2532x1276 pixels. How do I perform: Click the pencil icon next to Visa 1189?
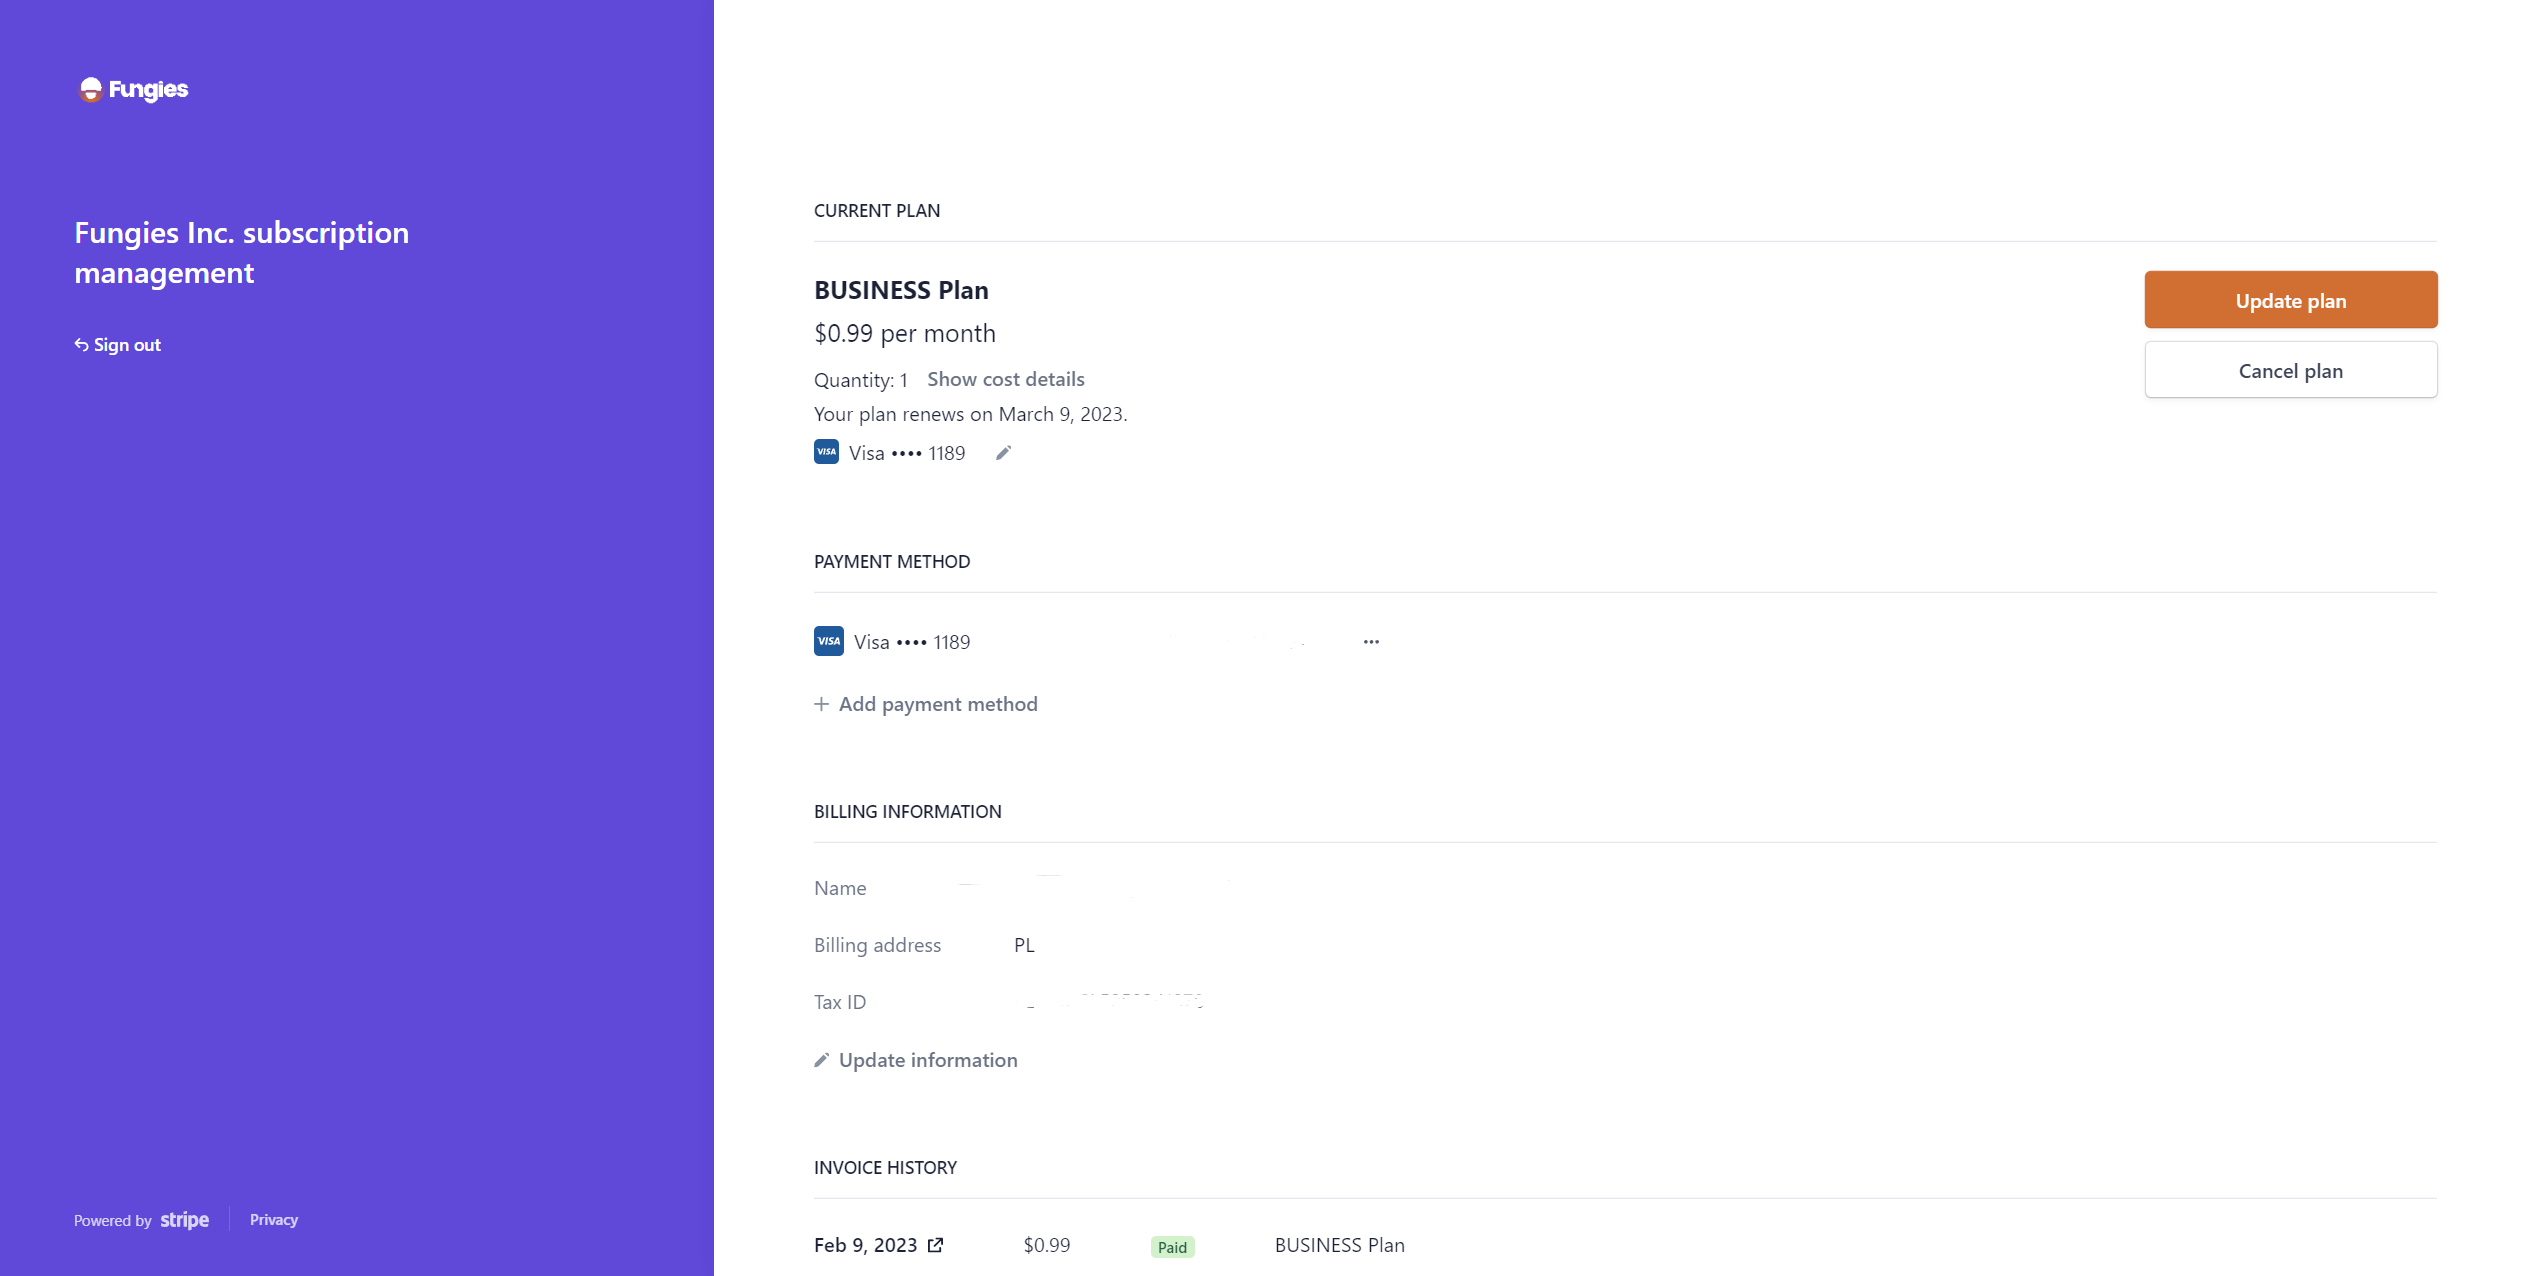pyautogui.click(x=1004, y=453)
